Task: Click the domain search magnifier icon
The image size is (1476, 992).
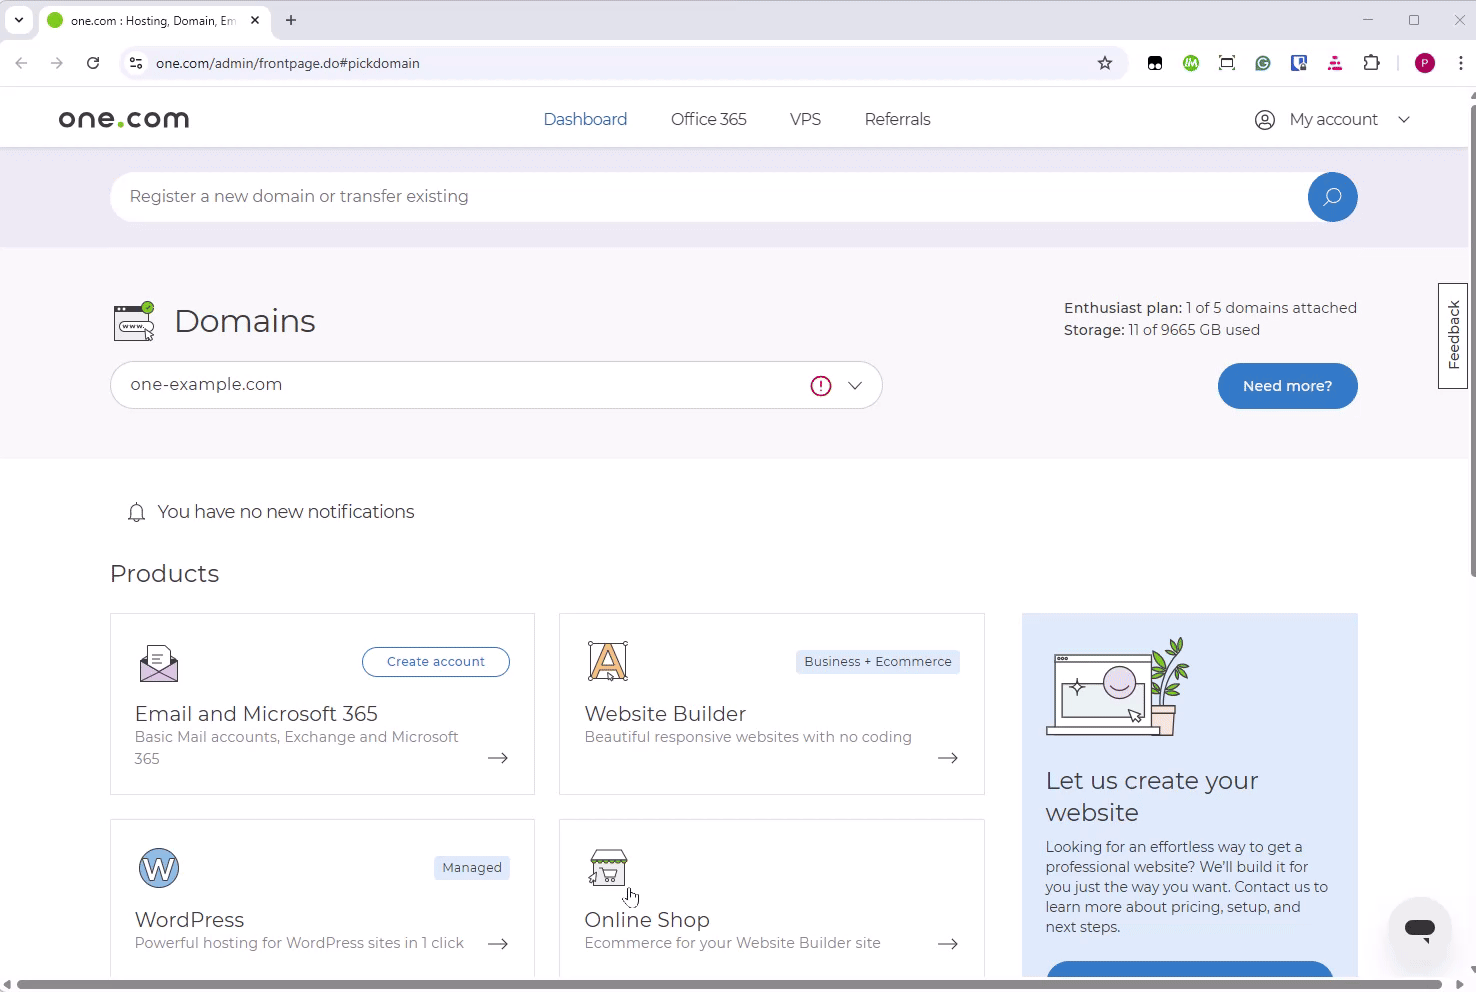Action: click(x=1332, y=197)
